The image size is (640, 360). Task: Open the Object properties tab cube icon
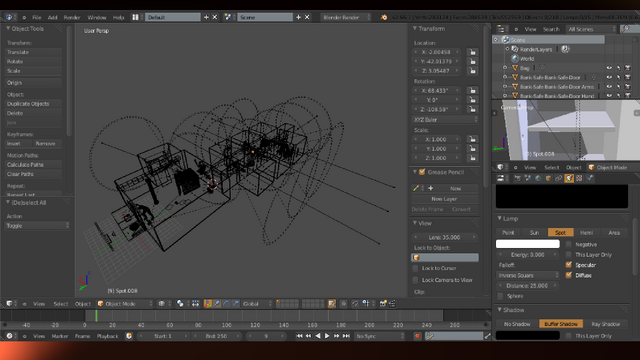pos(548,178)
